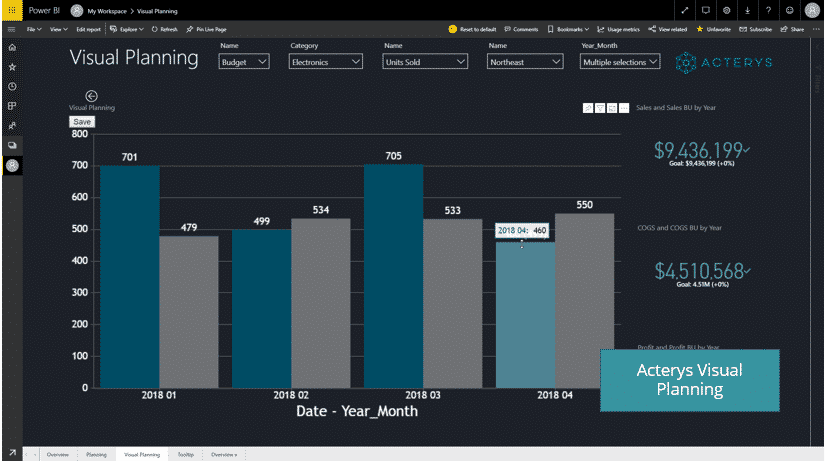Open the Power BI app launcher grid
Image resolution: width=825 pixels, height=461 pixels.
(x=11, y=10)
